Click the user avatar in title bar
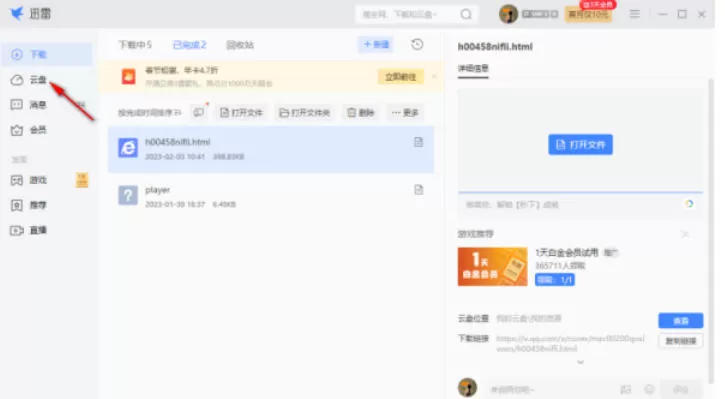 (x=508, y=14)
